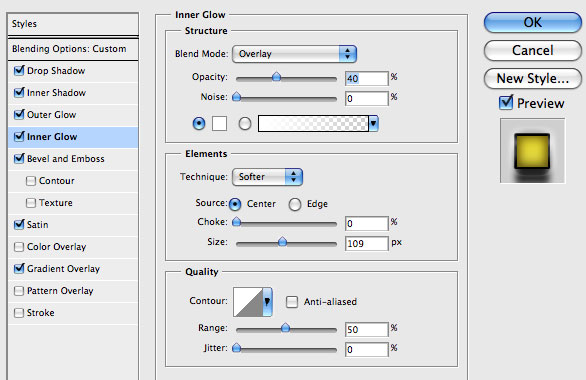This screenshot has width=586, height=380.
Task: Click the Range slider handle
Action: coord(286,328)
